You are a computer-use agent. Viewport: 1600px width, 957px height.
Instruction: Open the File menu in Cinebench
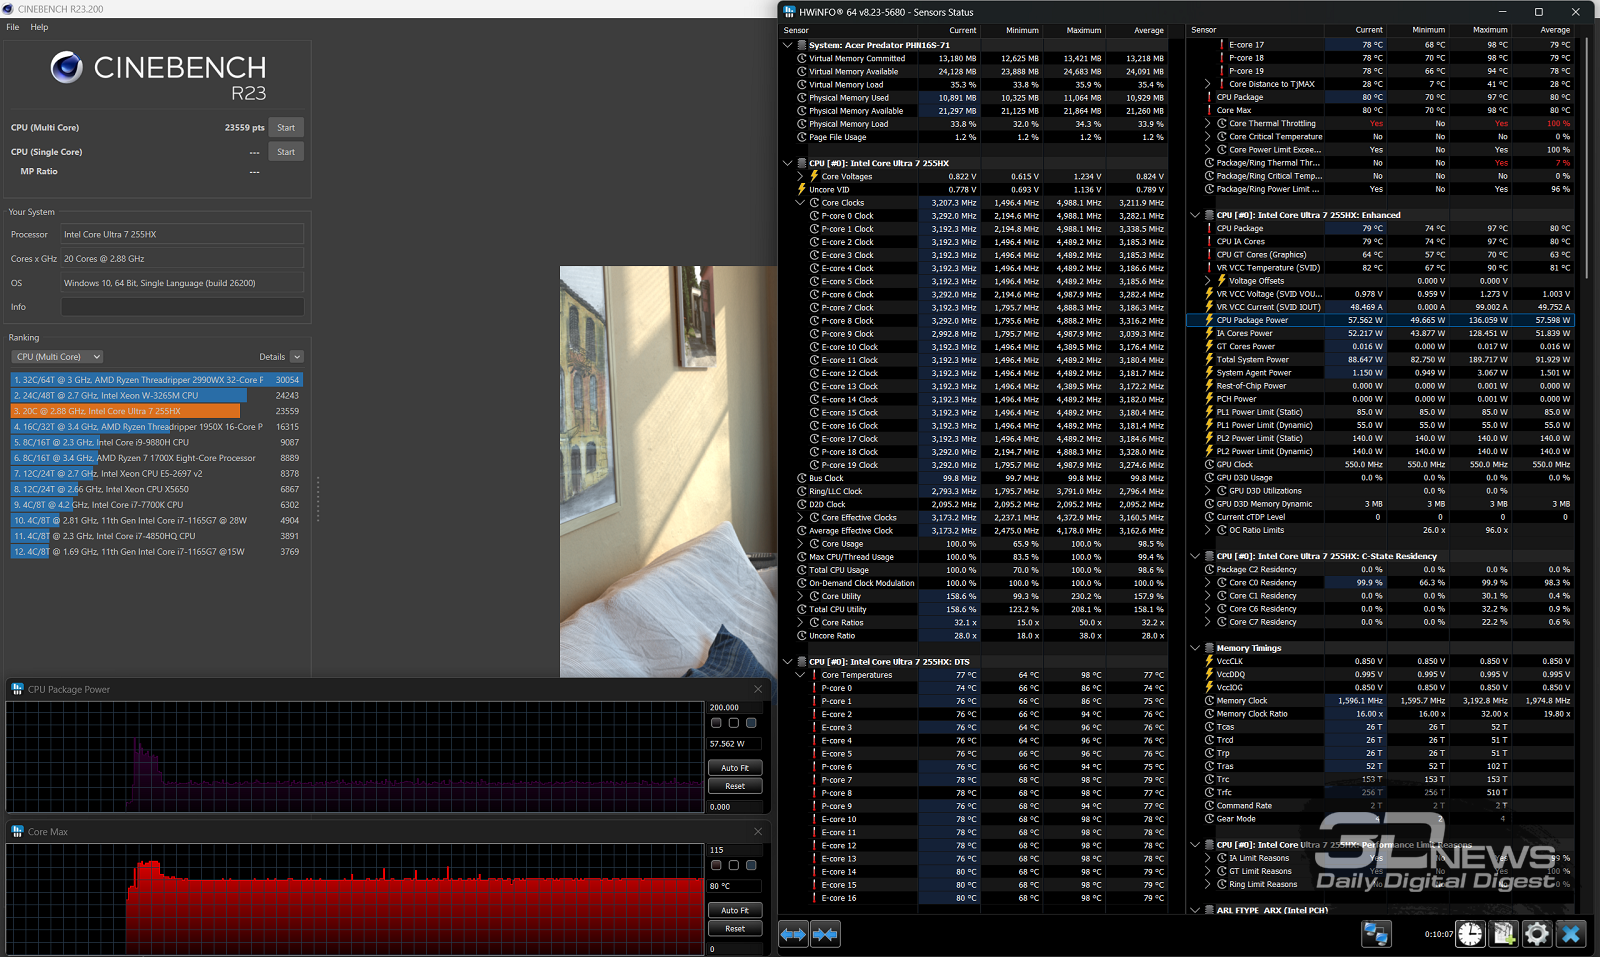coord(13,27)
